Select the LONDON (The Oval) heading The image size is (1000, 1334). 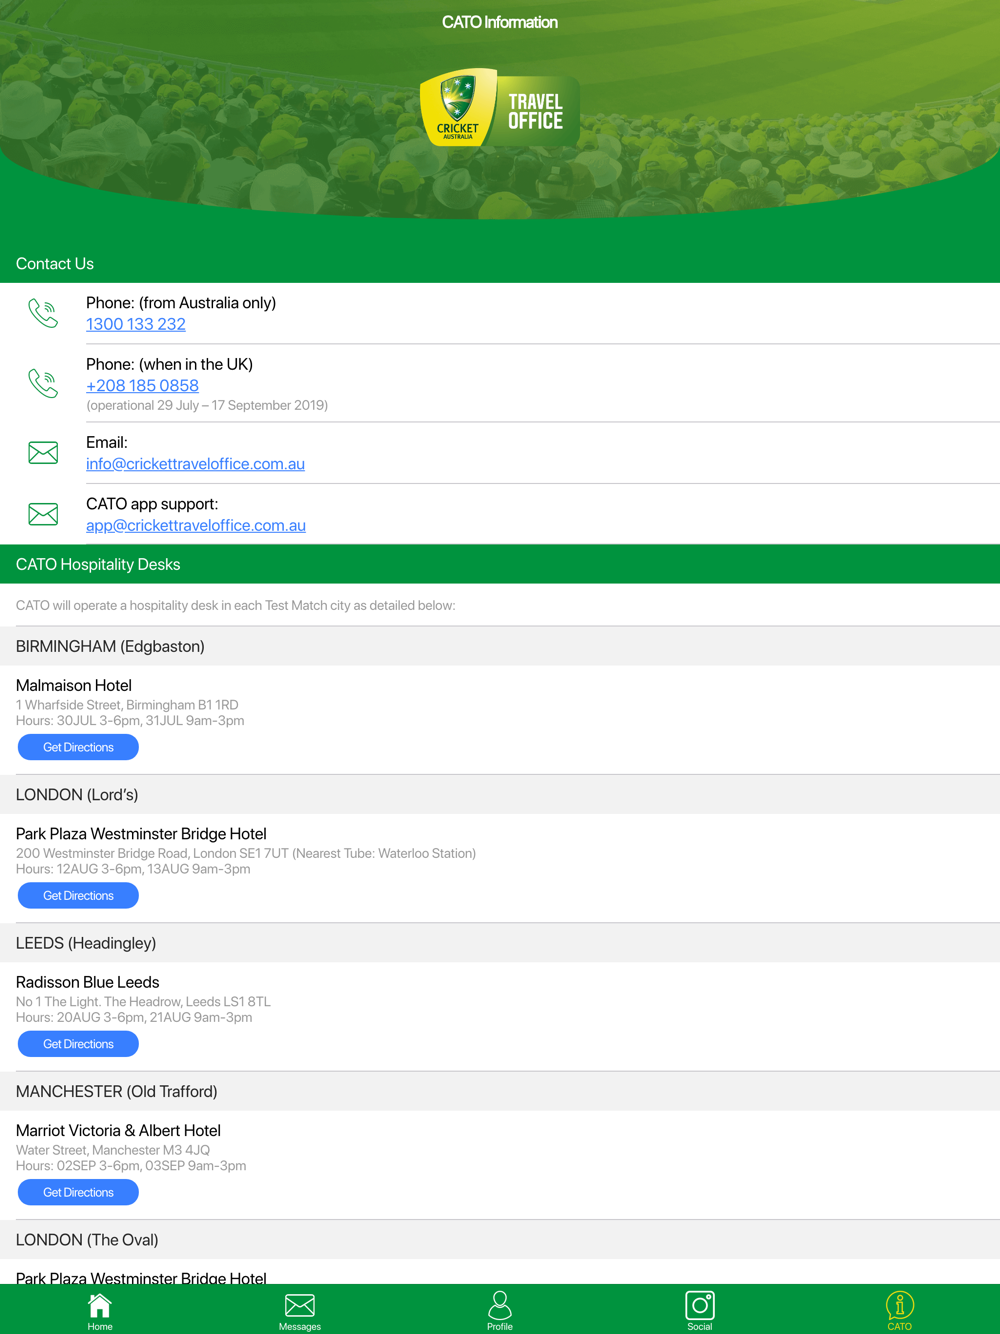pyautogui.click(x=87, y=1240)
